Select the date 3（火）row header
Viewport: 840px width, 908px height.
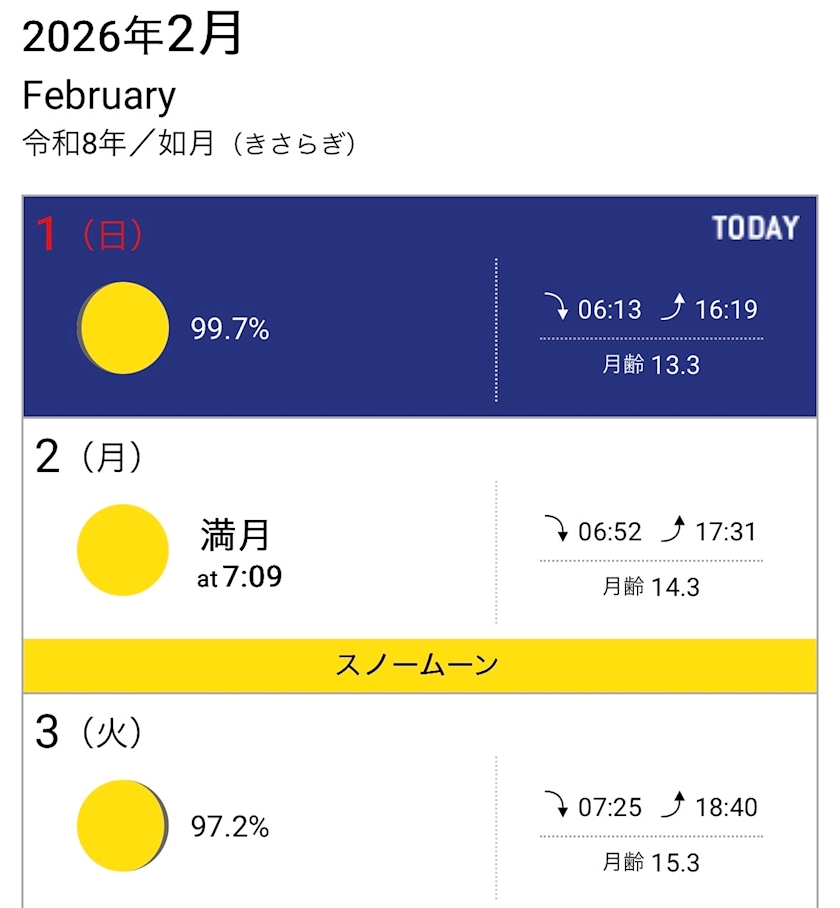tap(89, 733)
